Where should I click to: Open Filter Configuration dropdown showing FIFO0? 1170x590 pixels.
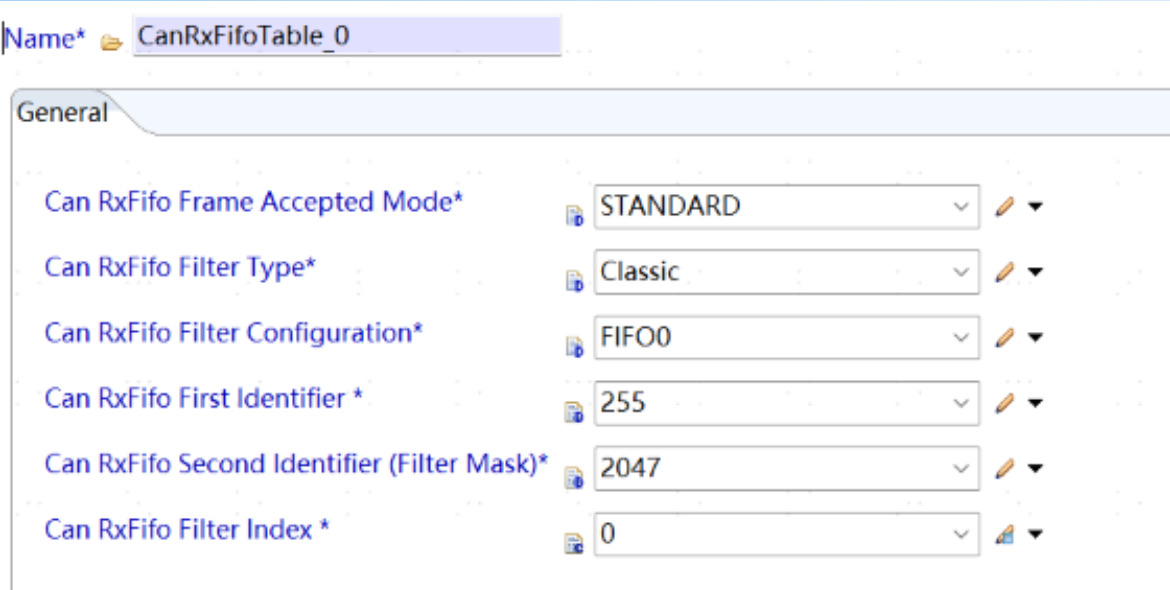[786, 338]
